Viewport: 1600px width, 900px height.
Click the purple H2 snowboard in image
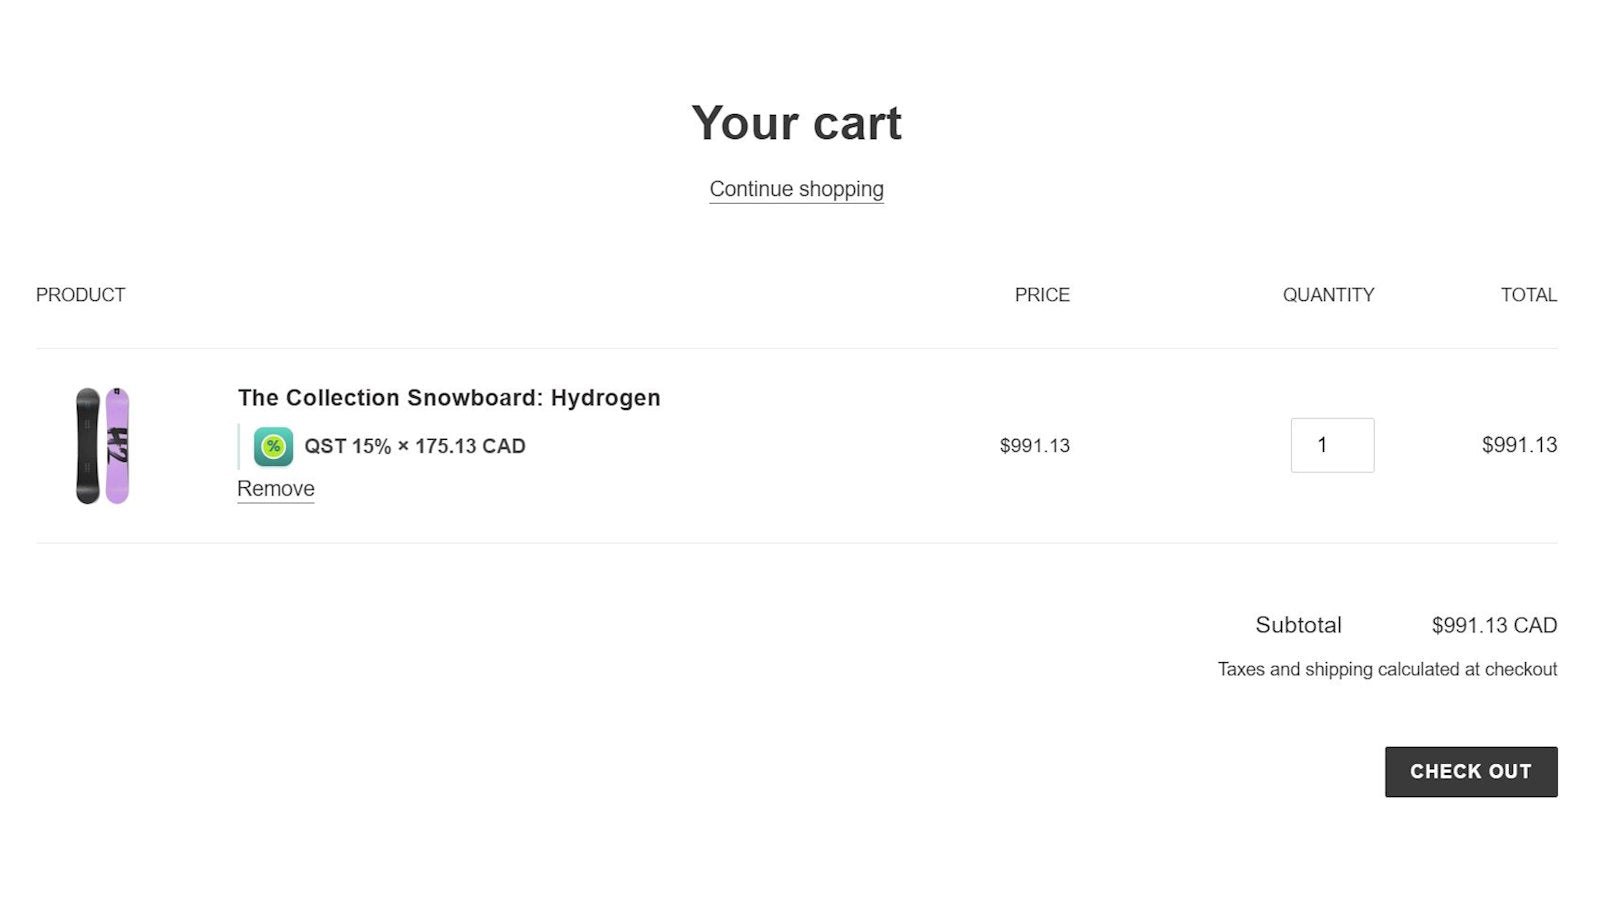(117, 445)
